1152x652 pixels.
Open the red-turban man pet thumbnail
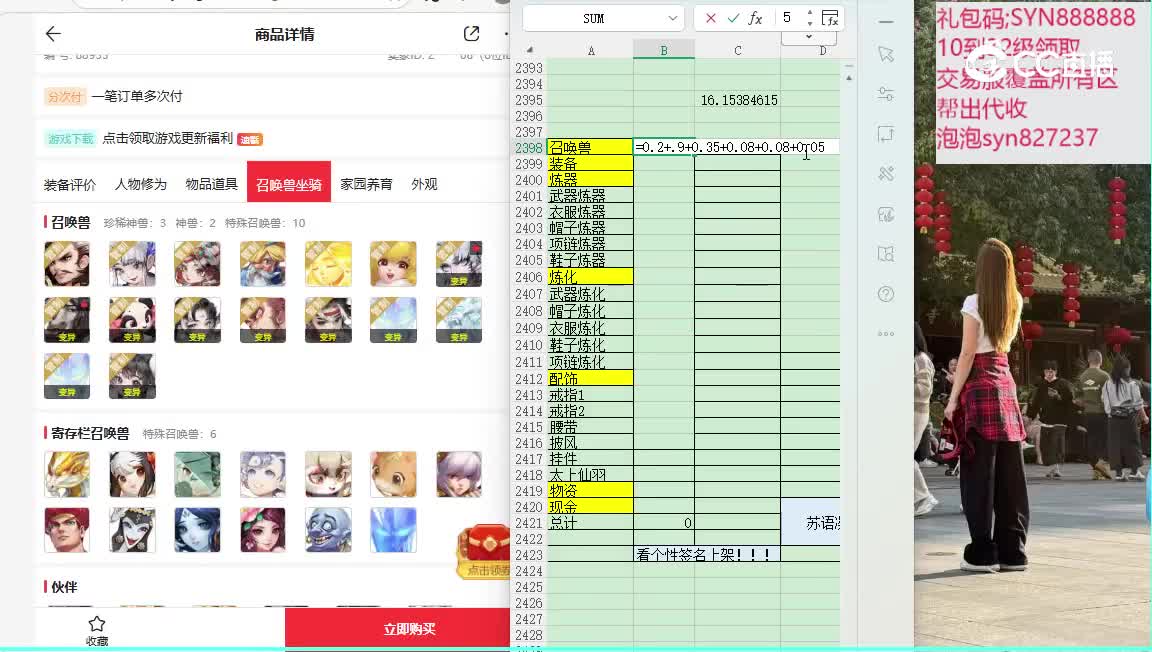pyautogui.click(x=67, y=530)
